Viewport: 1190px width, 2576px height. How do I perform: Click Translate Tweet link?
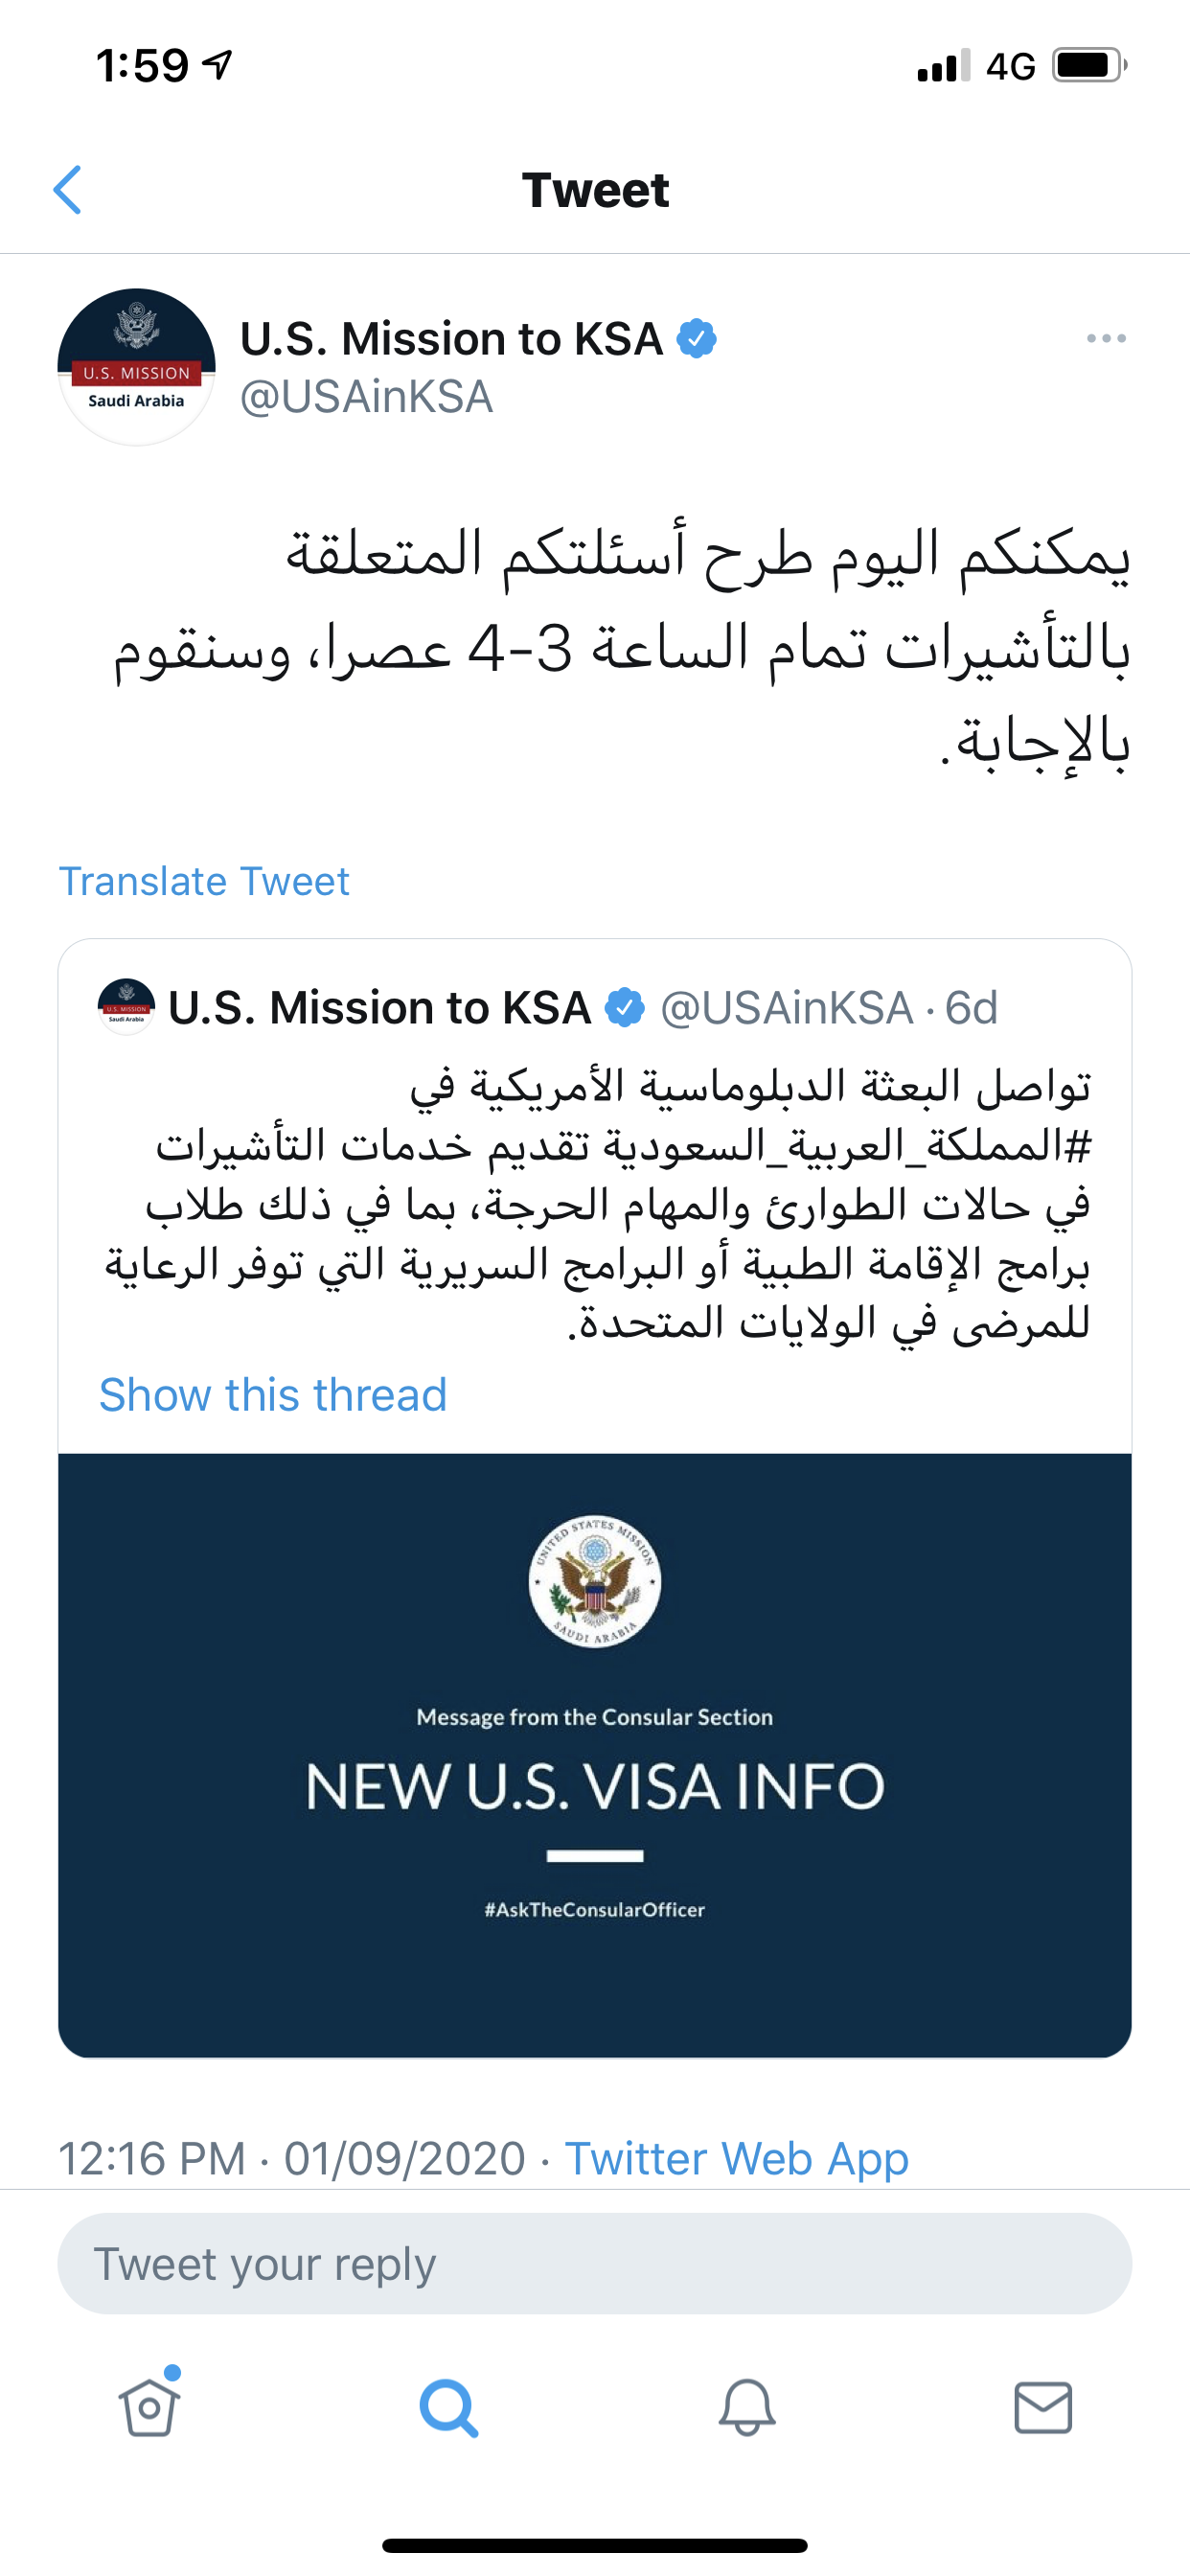(204, 881)
